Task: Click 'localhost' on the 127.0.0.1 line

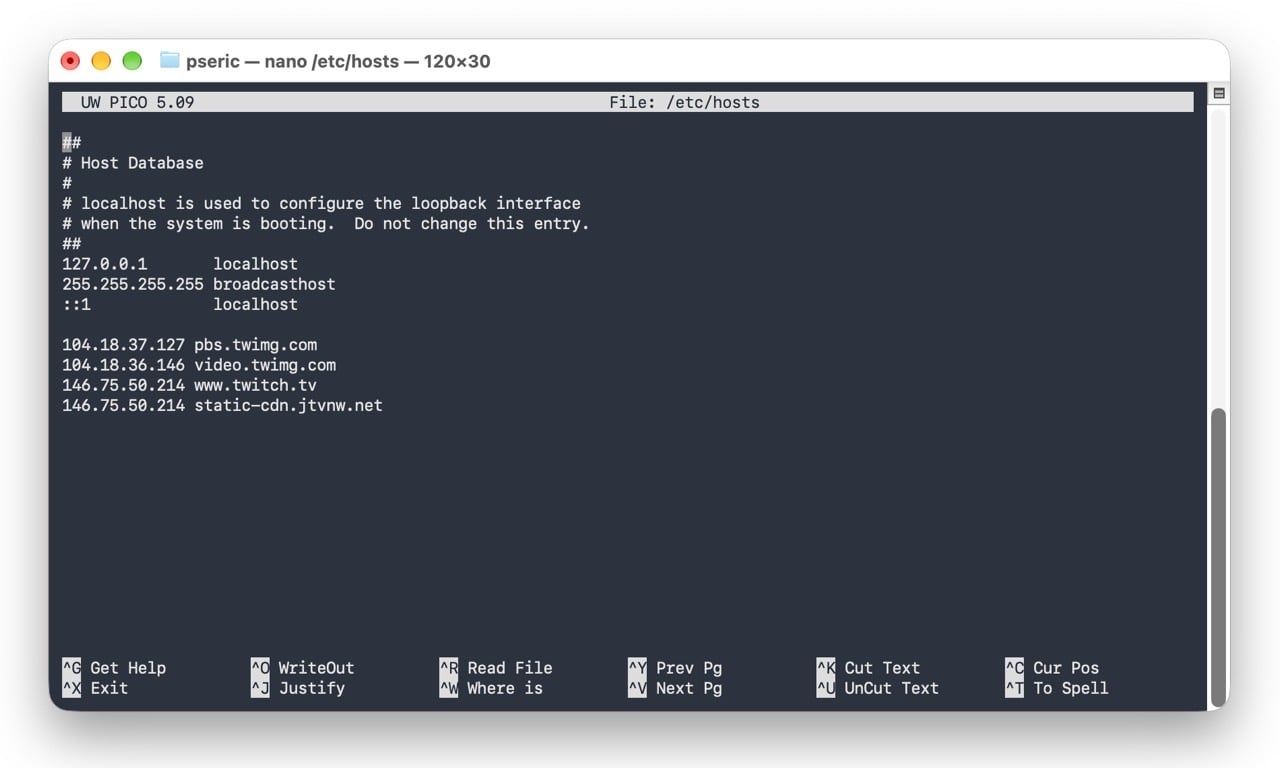Action: (x=255, y=264)
